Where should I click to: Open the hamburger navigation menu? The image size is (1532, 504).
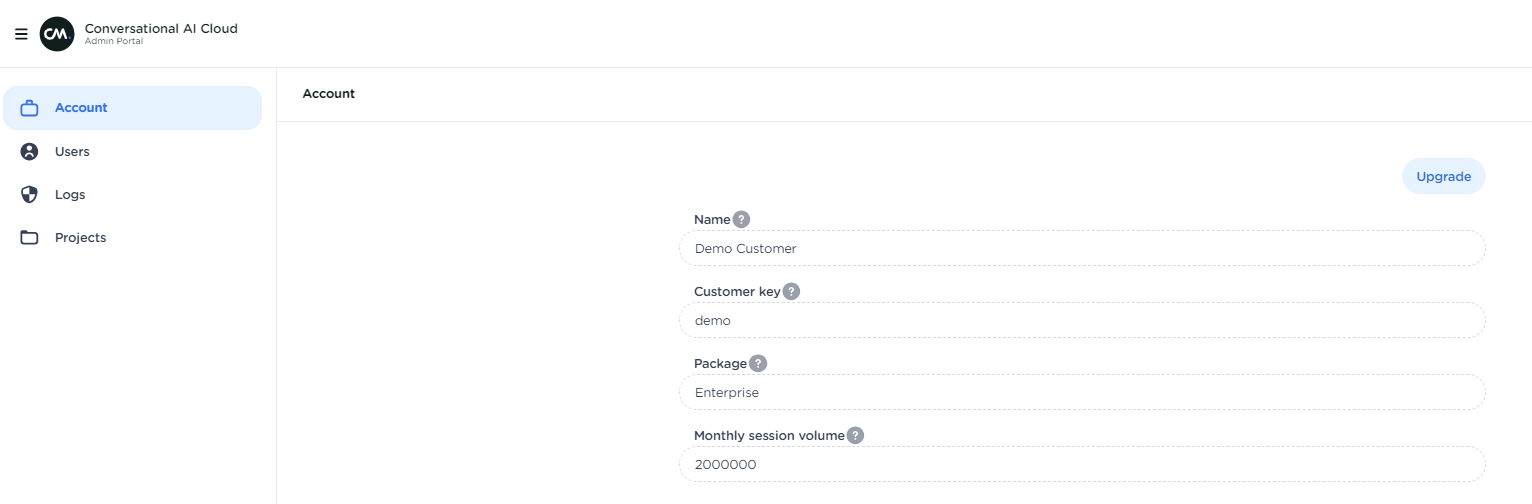tap(21, 34)
